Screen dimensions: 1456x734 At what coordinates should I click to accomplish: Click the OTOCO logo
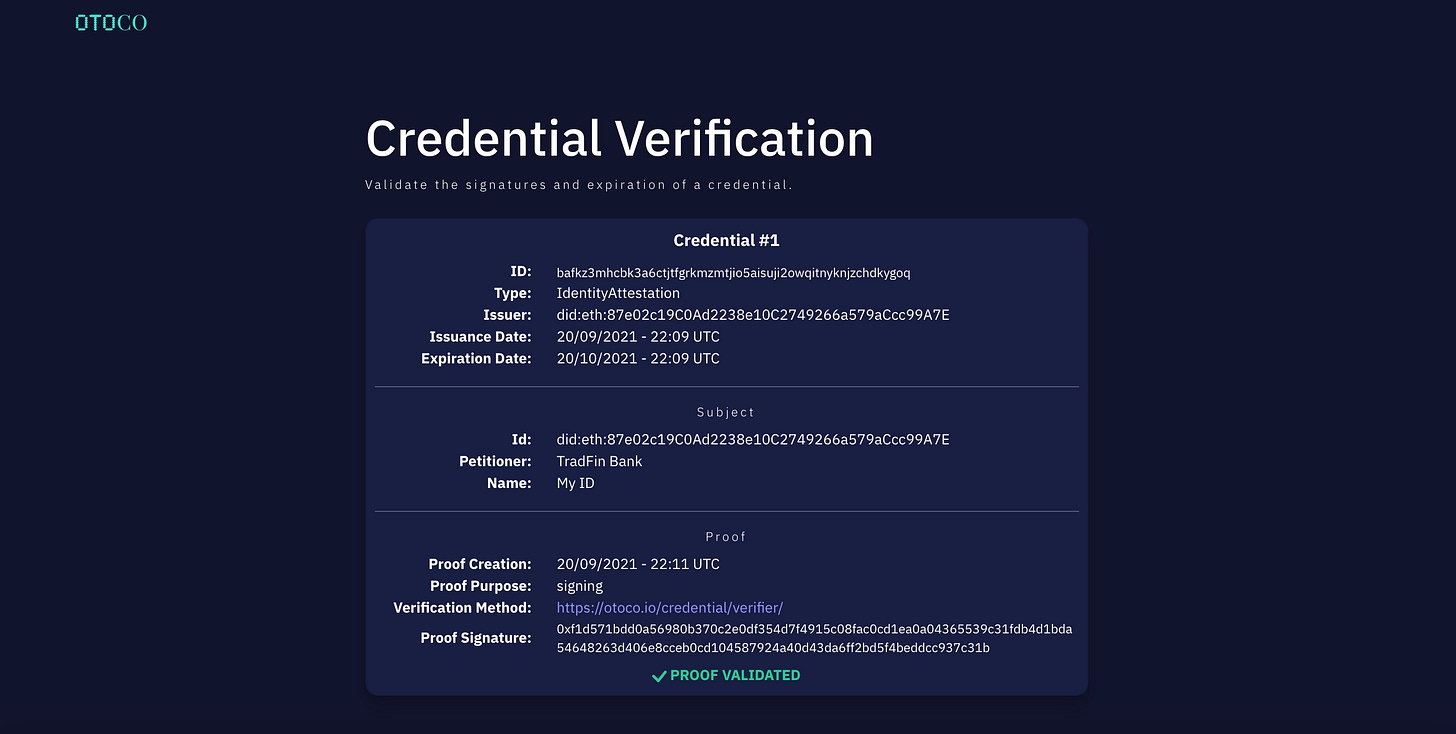pyautogui.click(x=111, y=22)
